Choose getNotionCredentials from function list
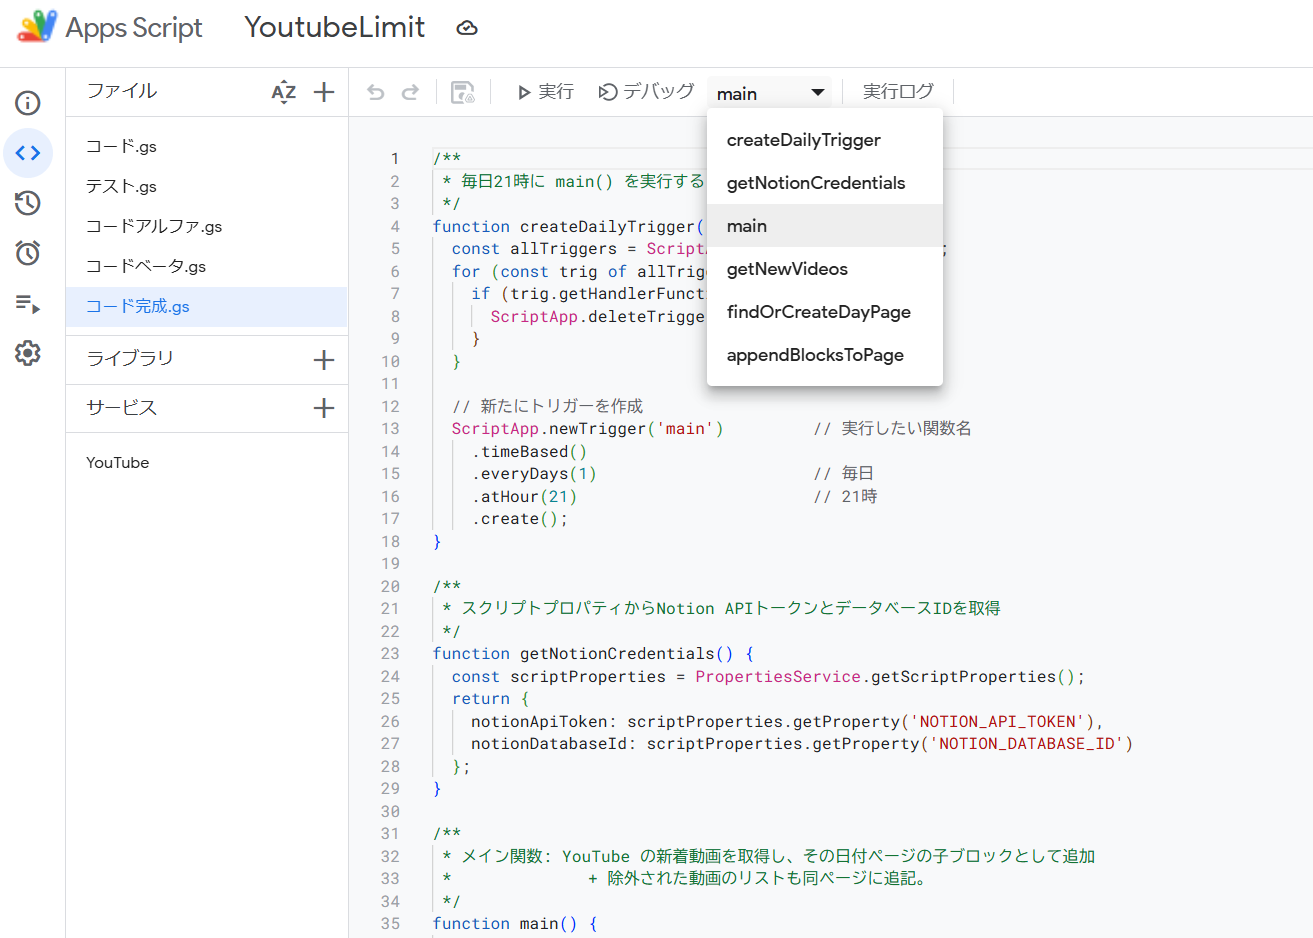This screenshot has height=938, width=1313. coord(824,183)
